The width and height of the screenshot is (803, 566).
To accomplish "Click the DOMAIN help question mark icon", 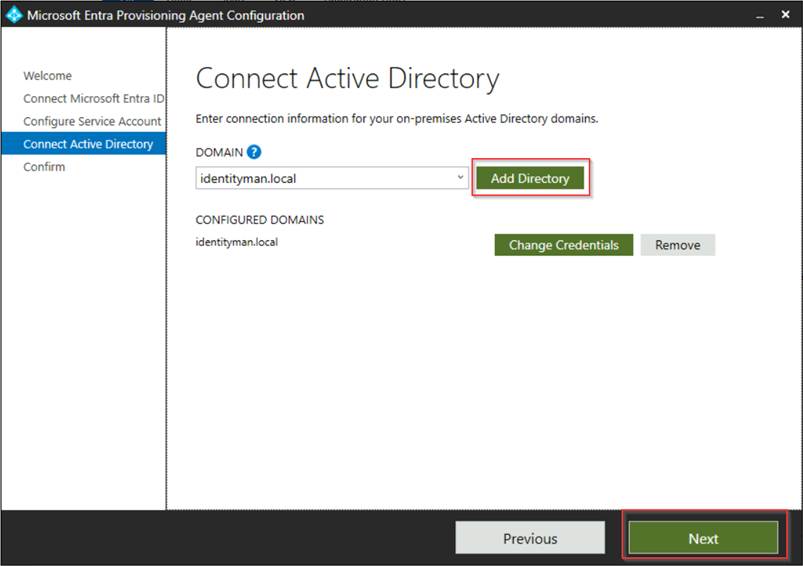I will click(254, 152).
